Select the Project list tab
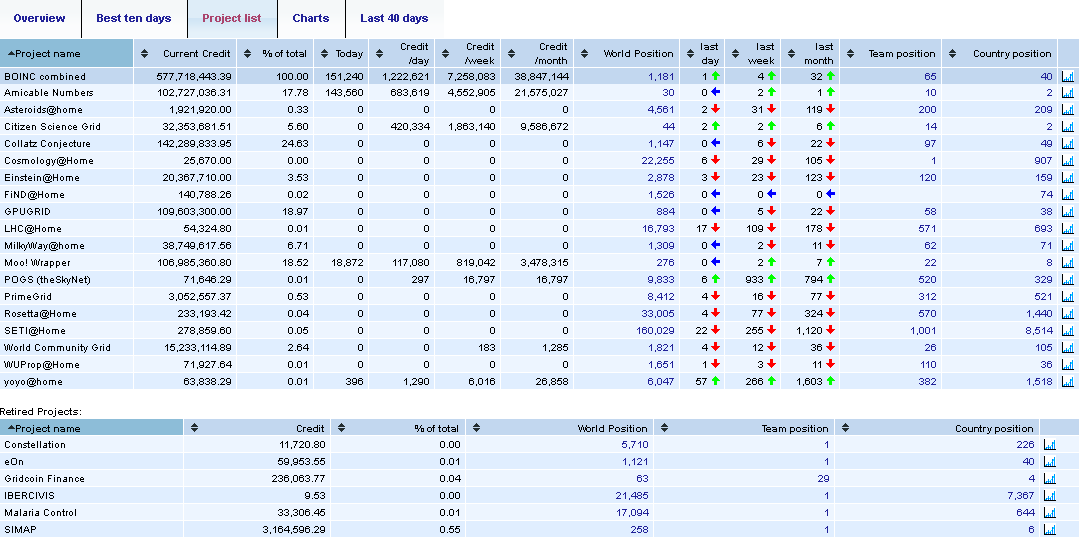Viewport: 1079px width, 538px height. click(x=232, y=19)
